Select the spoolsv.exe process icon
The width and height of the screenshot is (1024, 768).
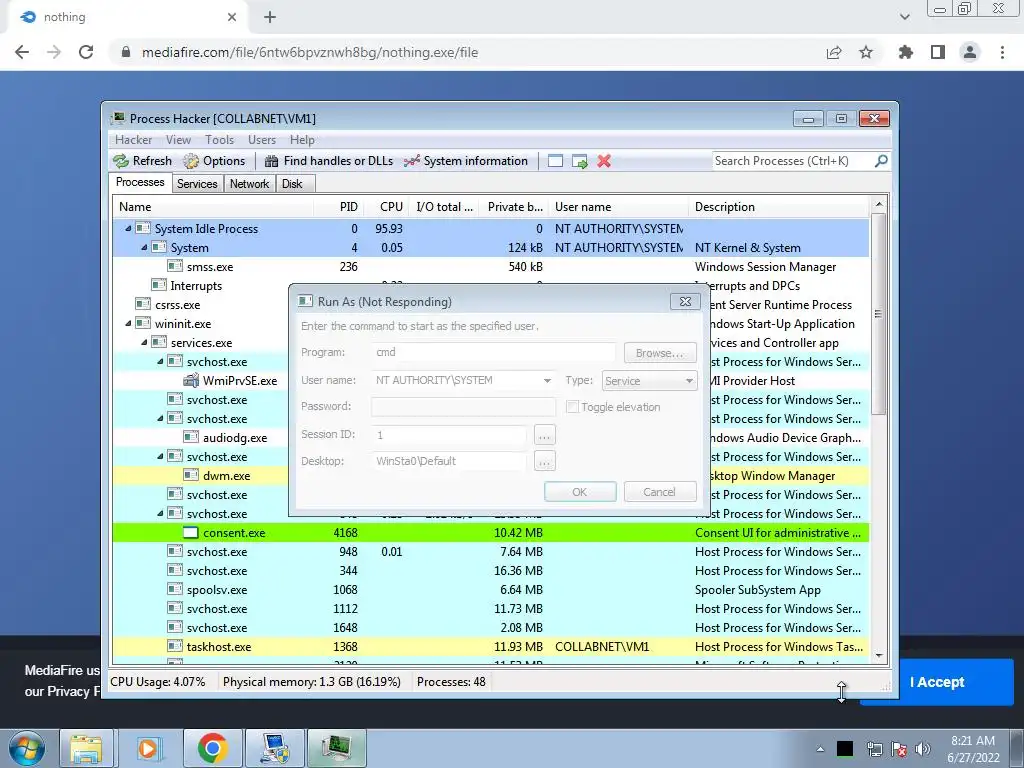coord(174,589)
